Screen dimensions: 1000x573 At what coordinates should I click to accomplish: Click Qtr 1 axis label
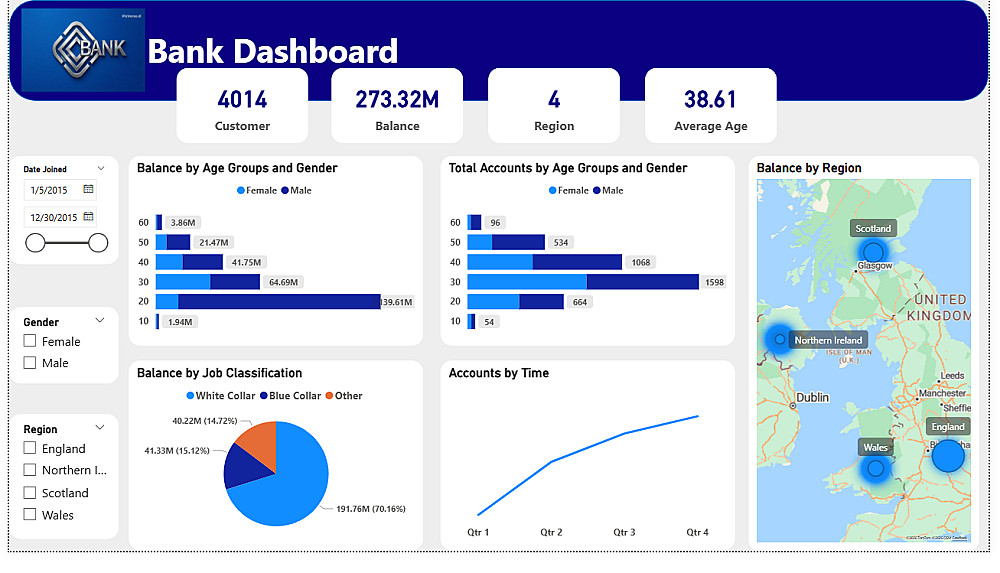[478, 532]
